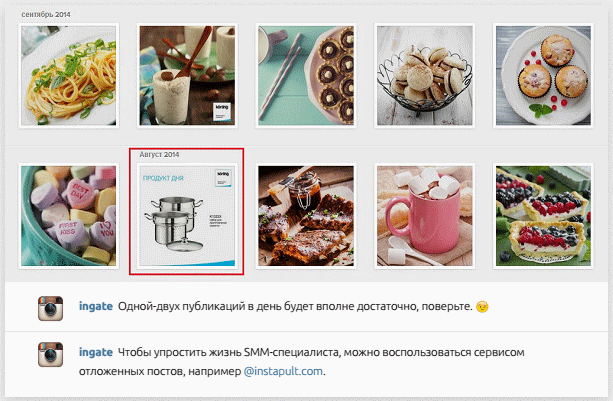Open the macarons in wire basket photo
This screenshot has width=613, height=401.
(425, 75)
